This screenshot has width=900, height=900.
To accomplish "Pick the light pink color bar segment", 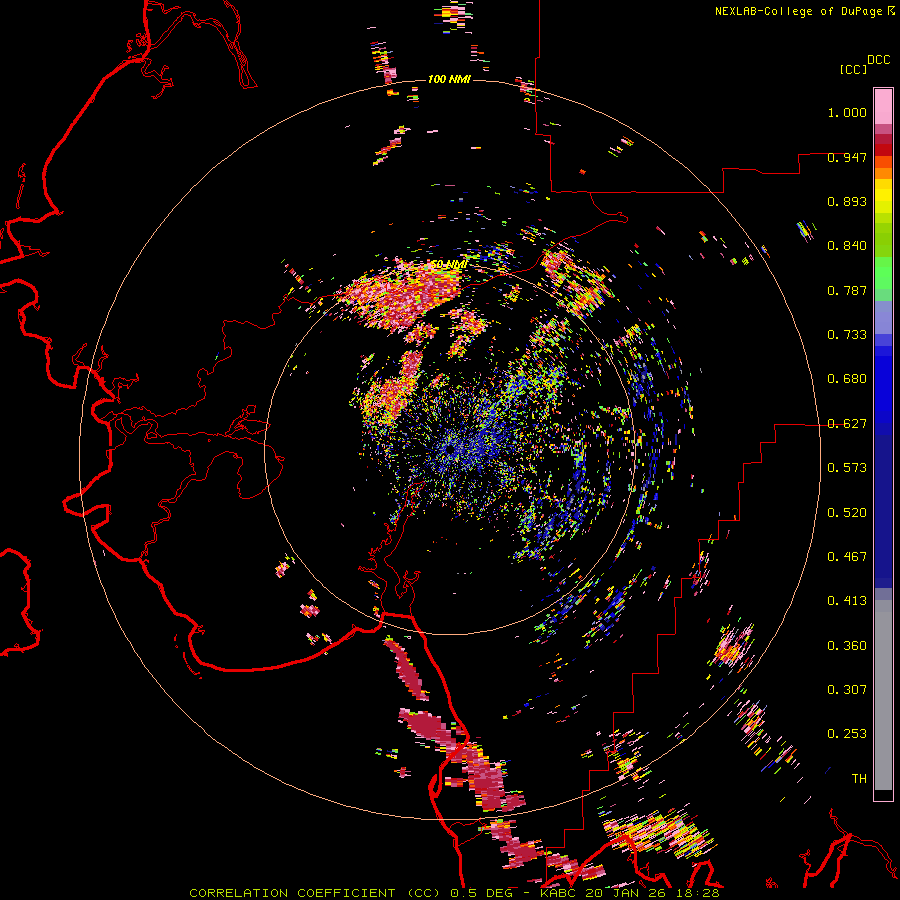I will click(x=883, y=106).
